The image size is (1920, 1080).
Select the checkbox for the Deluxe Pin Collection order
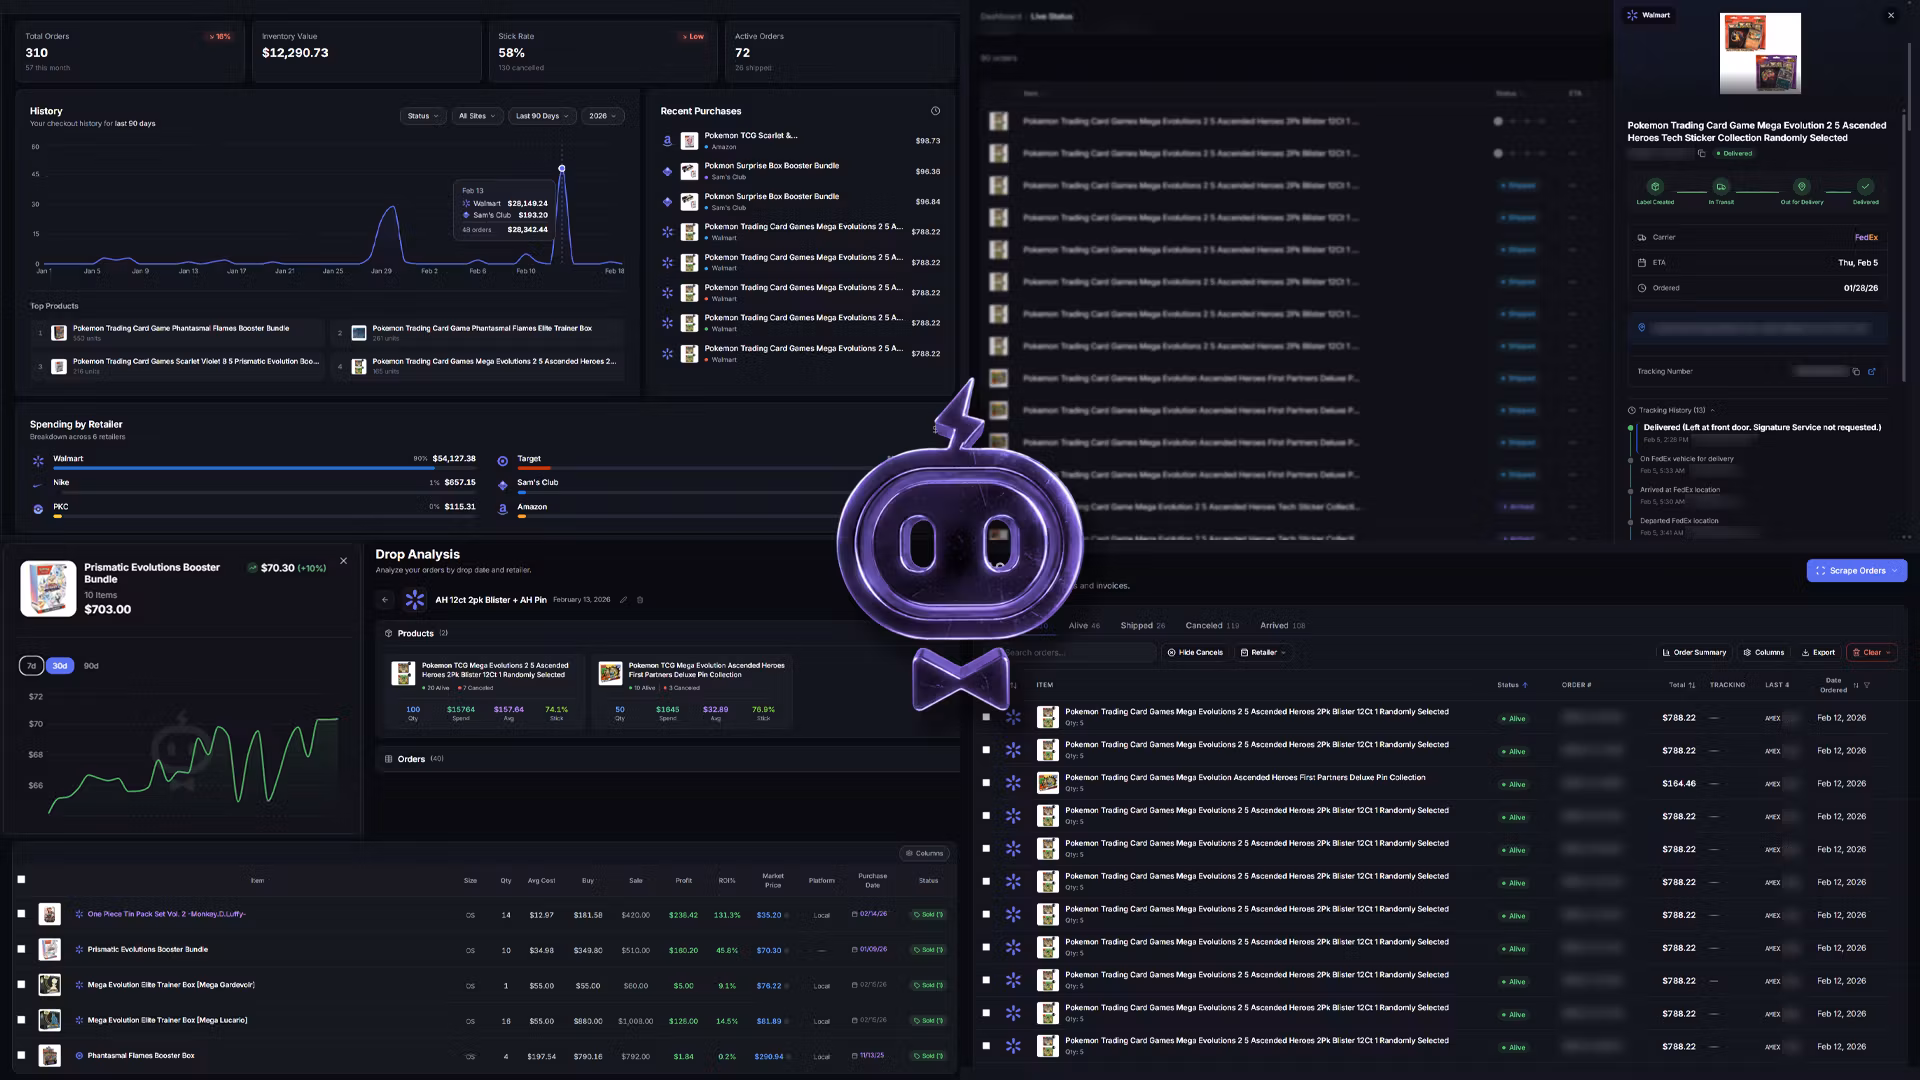point(986,783)
